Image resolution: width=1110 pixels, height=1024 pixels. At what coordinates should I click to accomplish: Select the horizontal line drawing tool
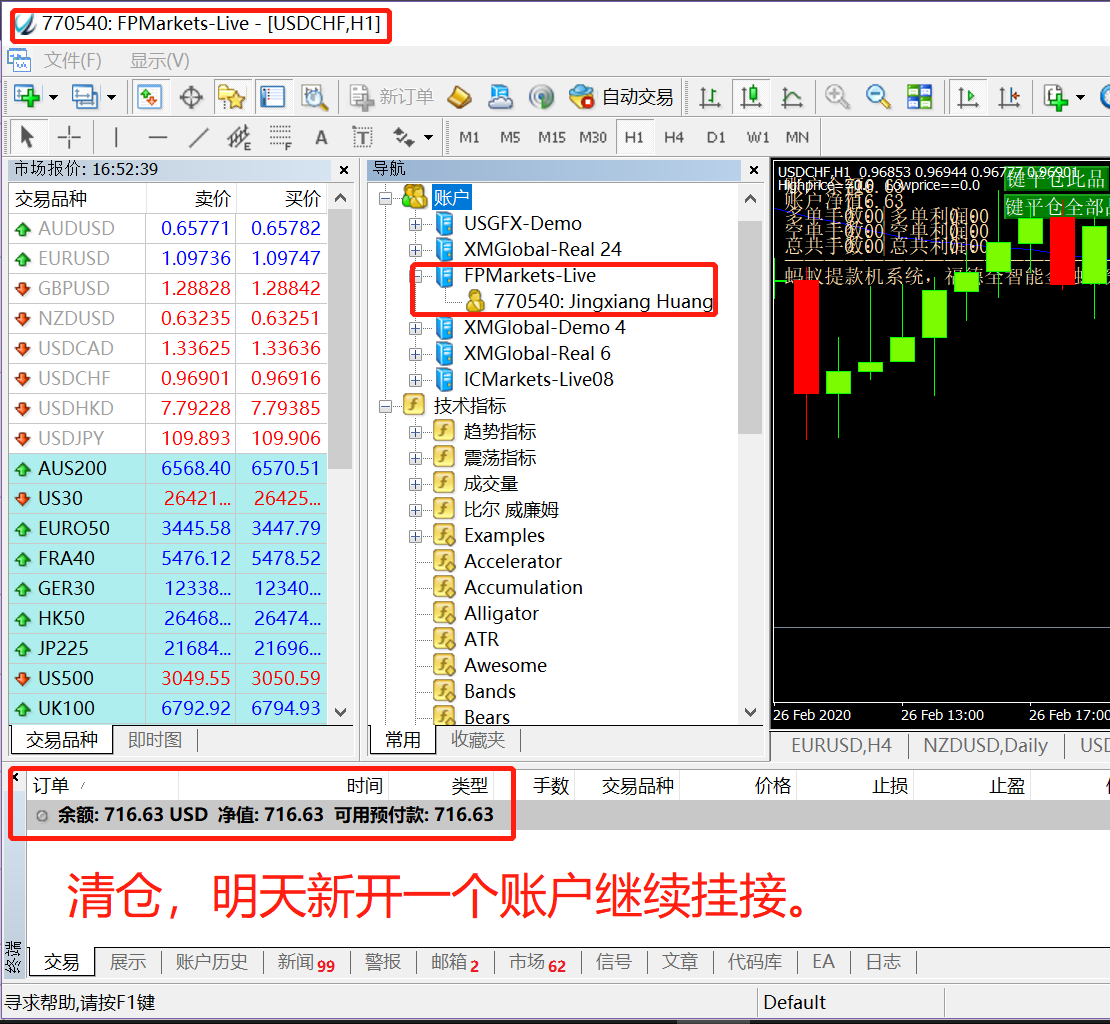[x=157, y=137]
